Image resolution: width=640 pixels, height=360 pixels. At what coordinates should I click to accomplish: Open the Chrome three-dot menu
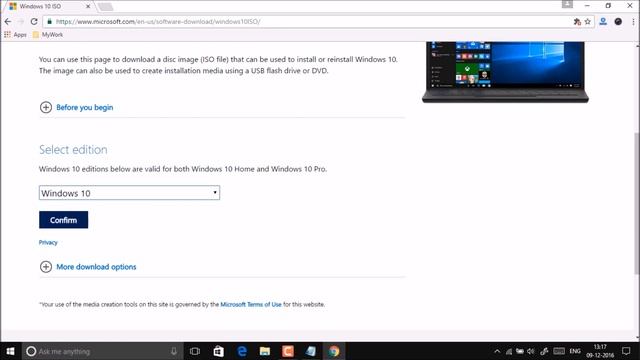(633, 22)
